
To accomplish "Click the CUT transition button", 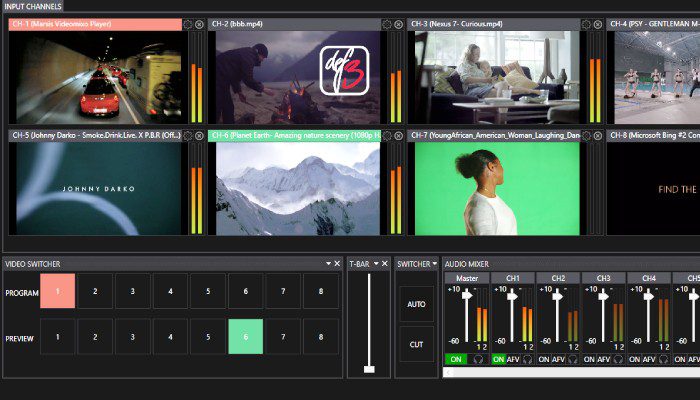I will click(x=417, y=344).
